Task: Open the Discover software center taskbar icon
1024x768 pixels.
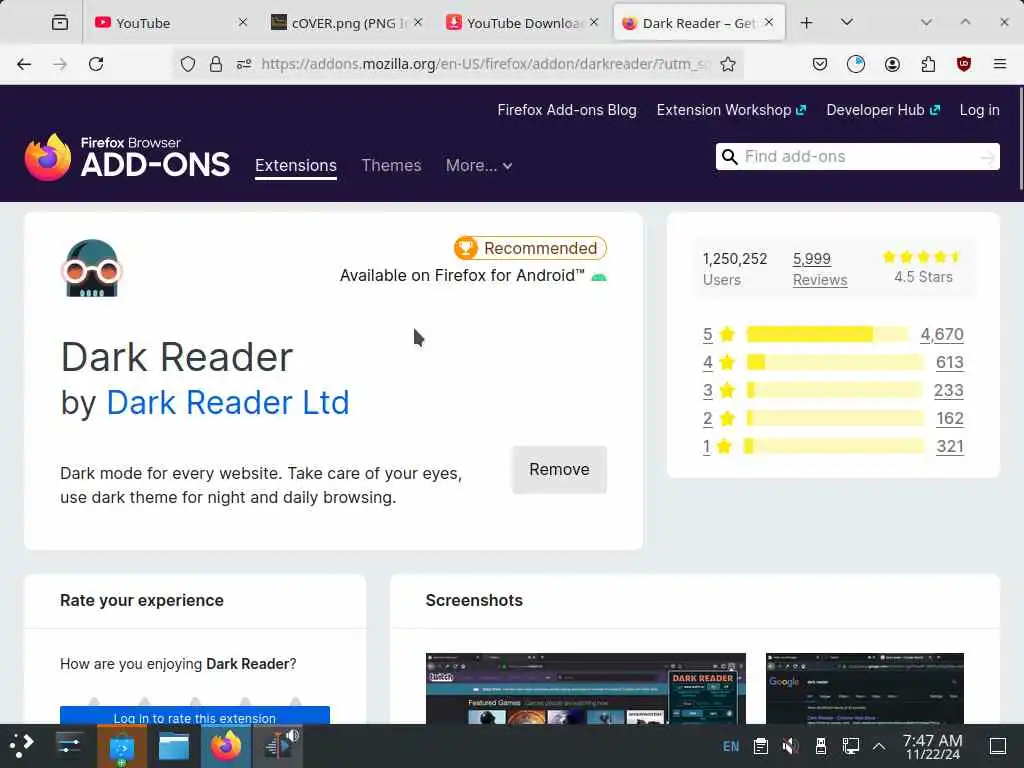Action: (x=121, y=747)
